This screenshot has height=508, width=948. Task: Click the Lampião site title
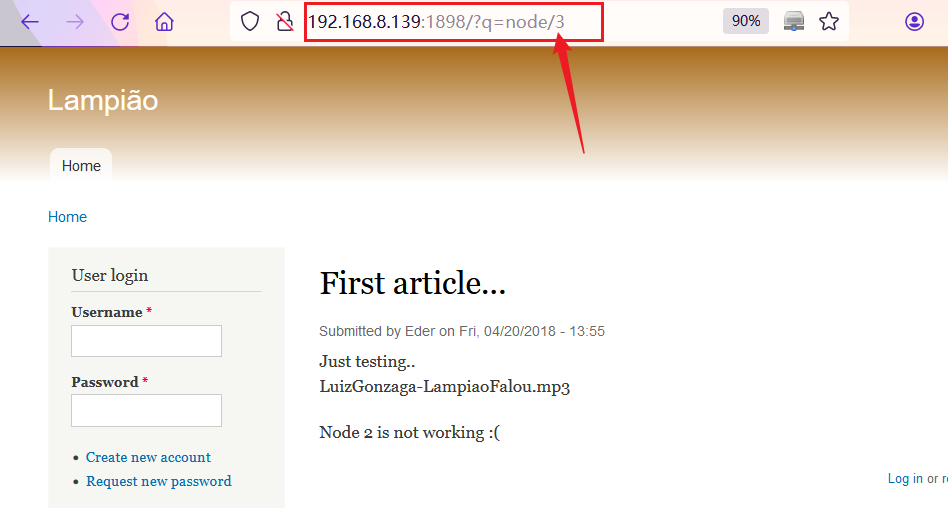(103, 100)
